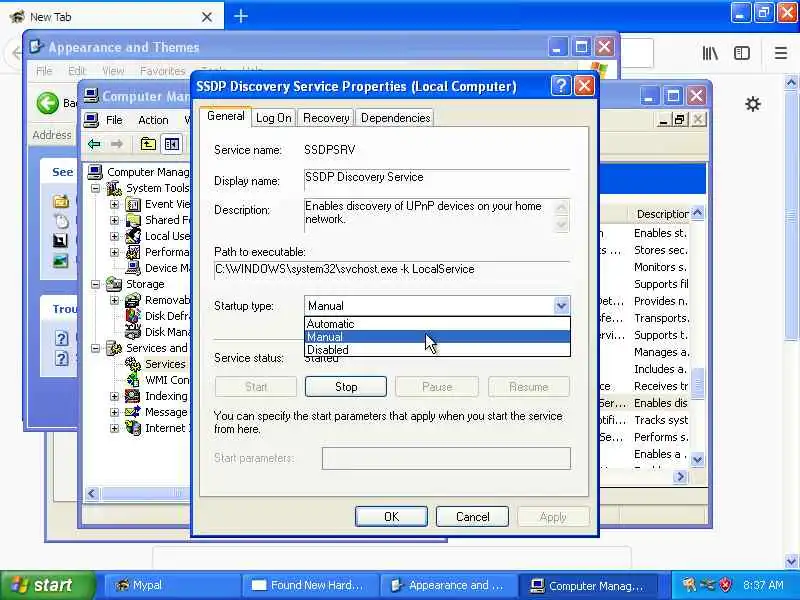This screenshot has height=600, width=800.
Task: Expand the Internet Information Services node
Action: [114, 428]
